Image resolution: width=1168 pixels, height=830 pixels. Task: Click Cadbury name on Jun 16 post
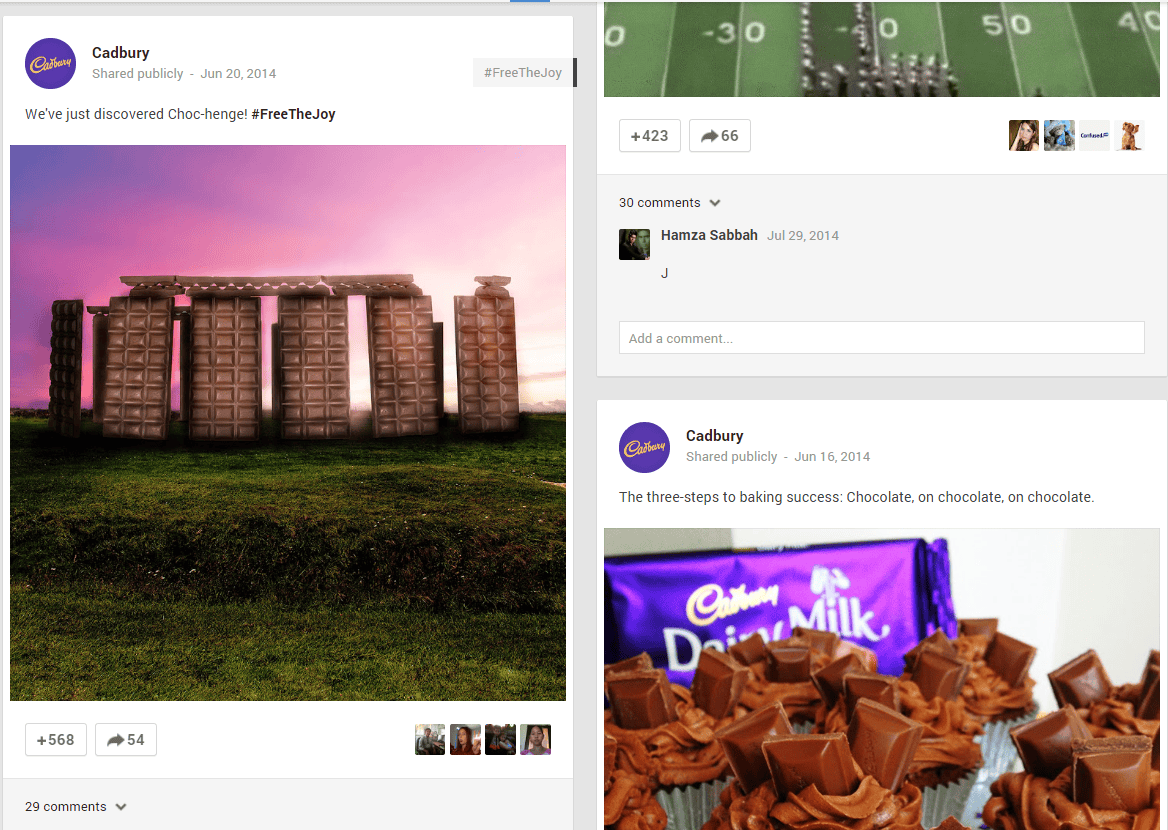pos(714,436)
